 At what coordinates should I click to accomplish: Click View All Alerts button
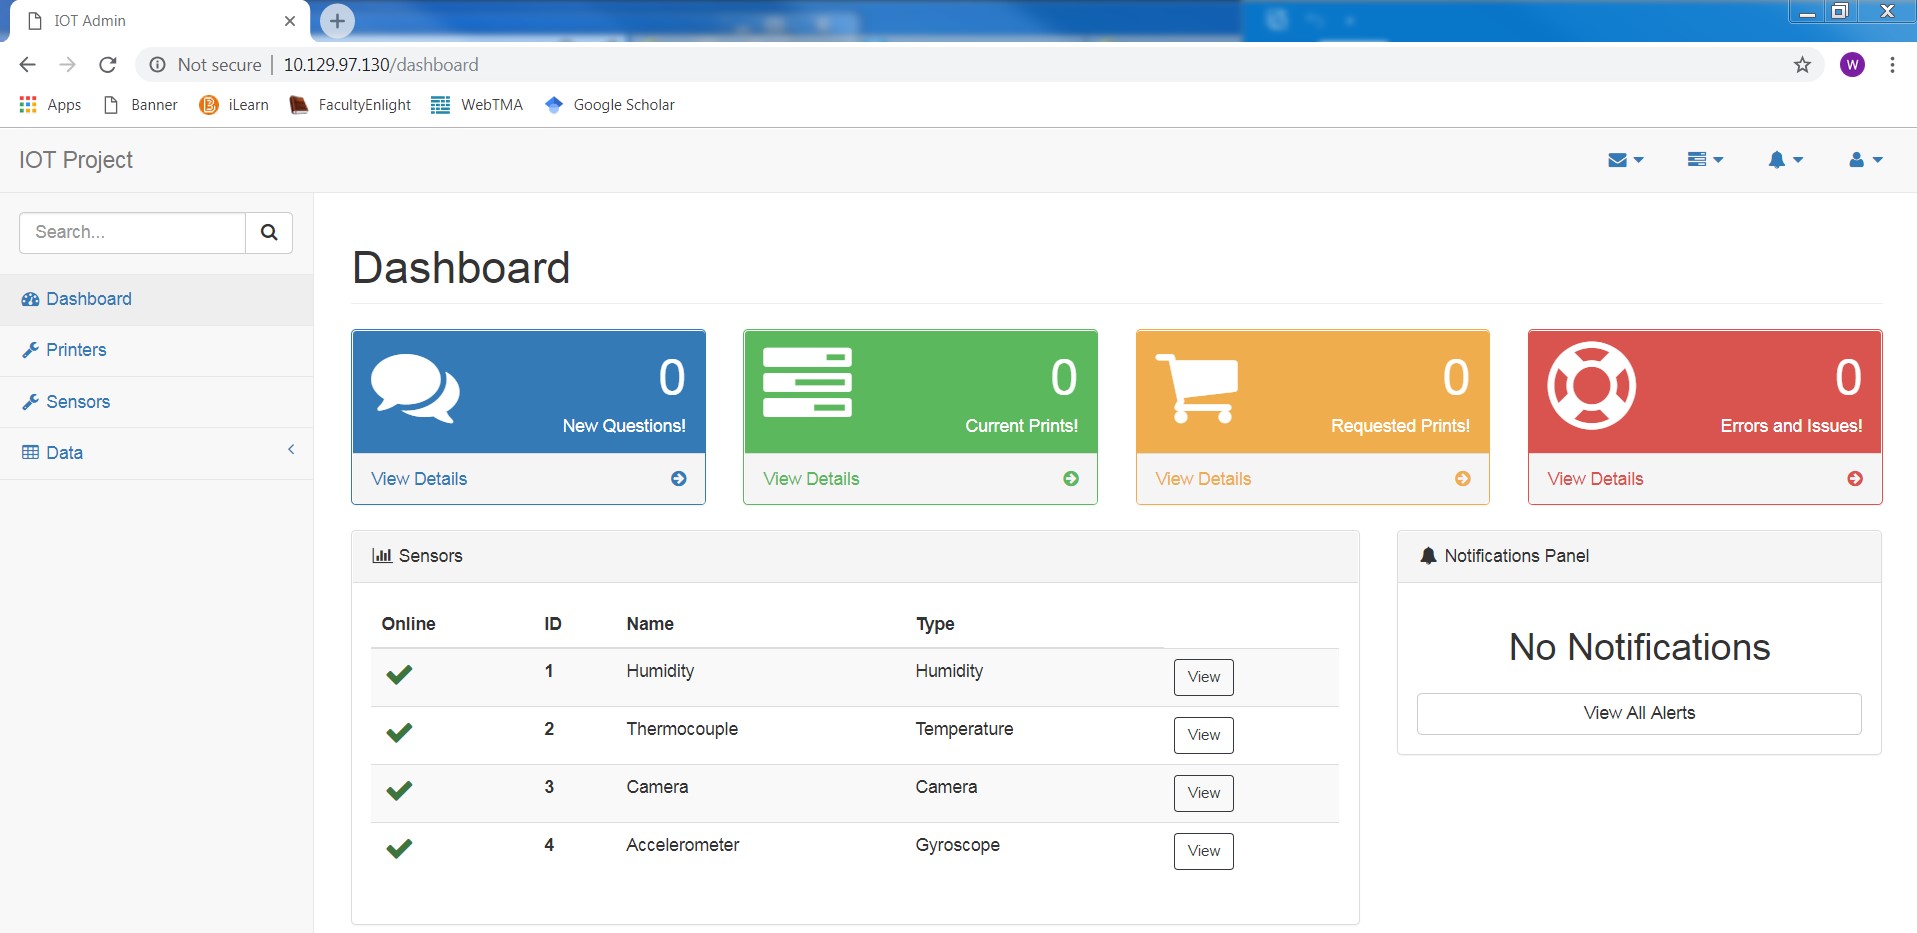1638,713
